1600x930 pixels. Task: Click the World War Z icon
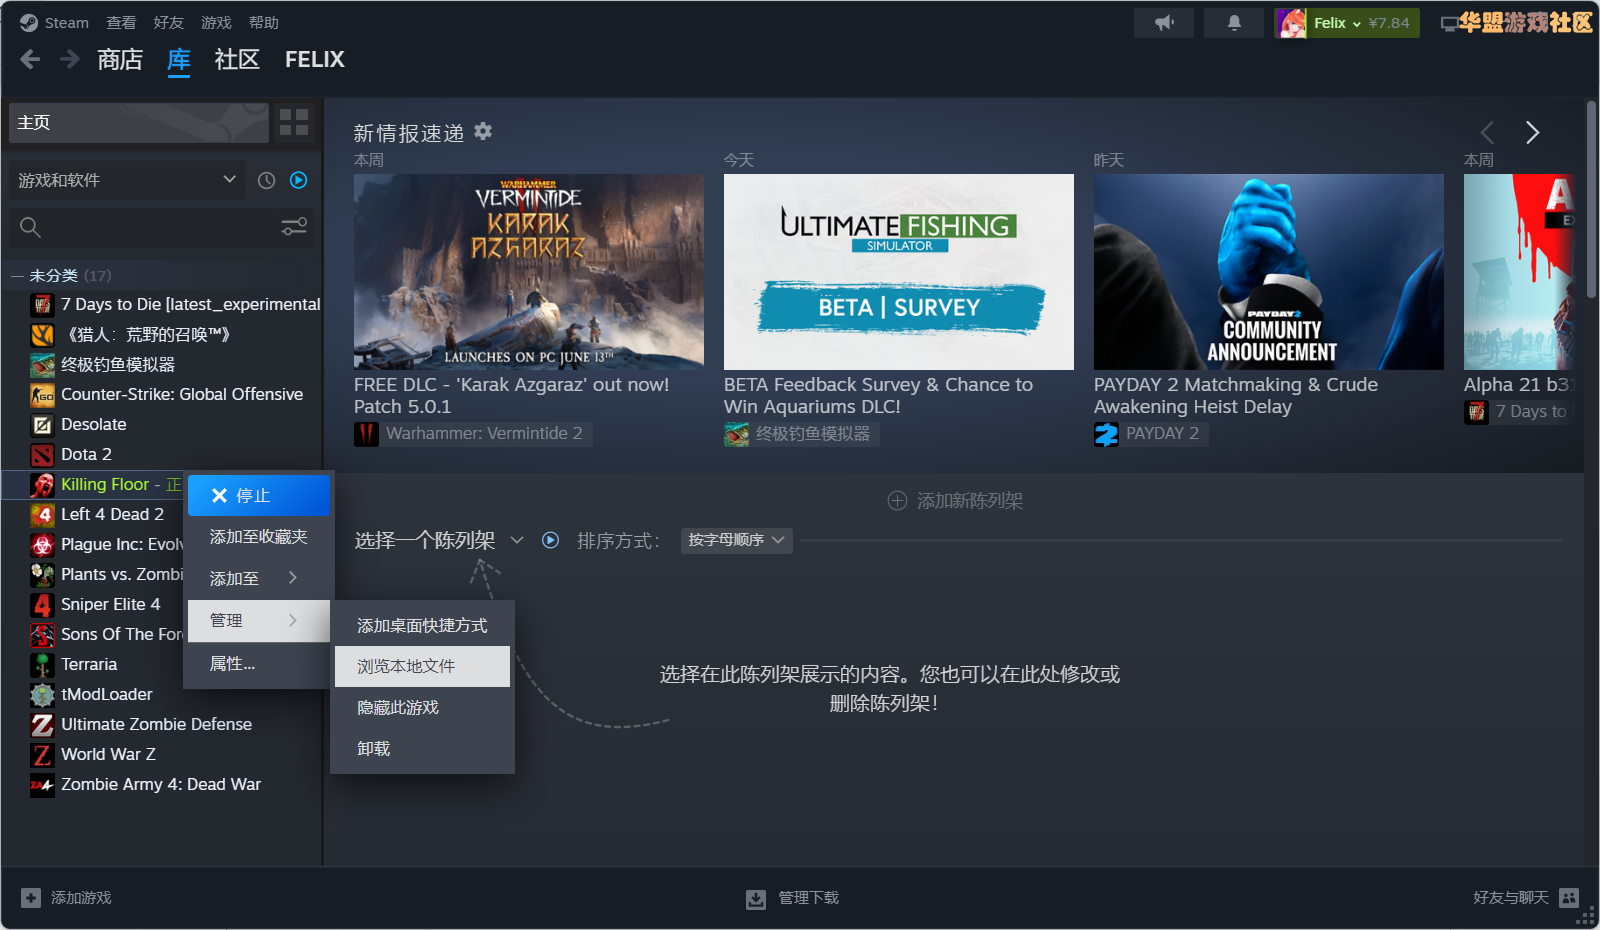click(42, 754)
